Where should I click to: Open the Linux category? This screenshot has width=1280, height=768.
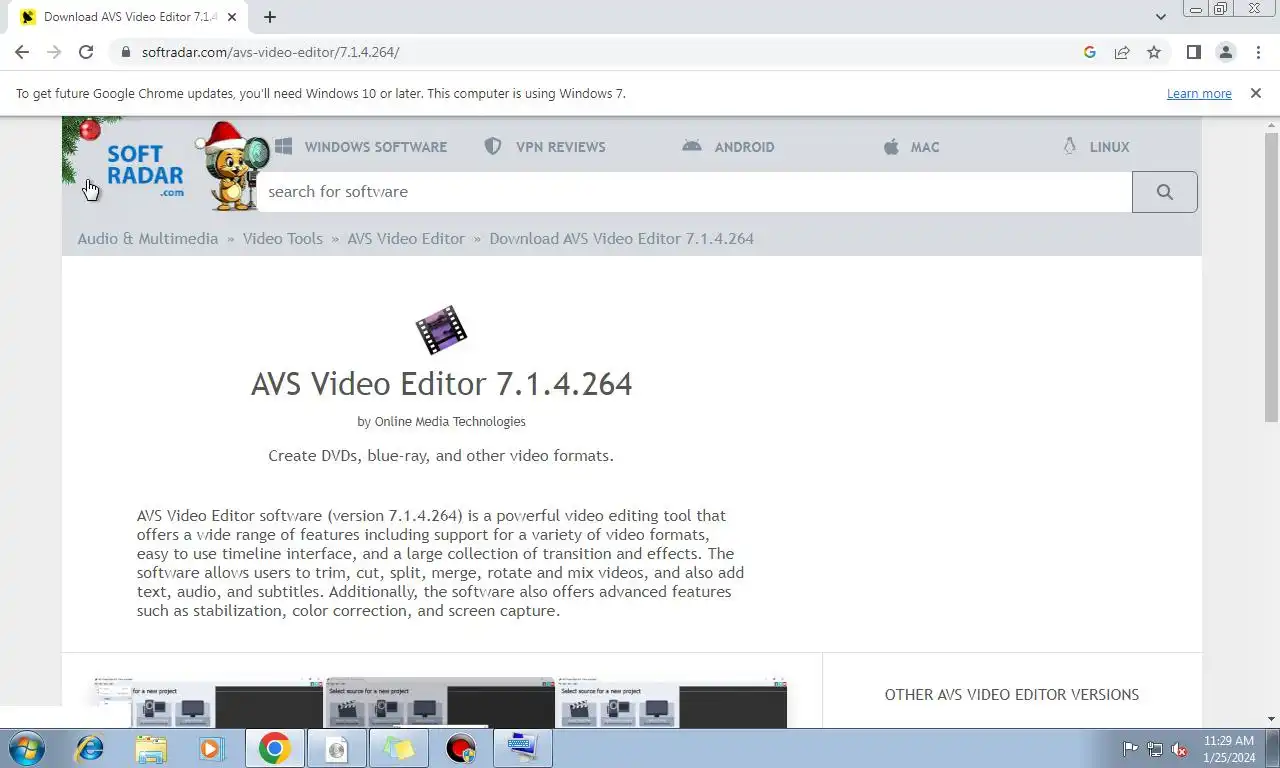click(x=1096, y=147)
